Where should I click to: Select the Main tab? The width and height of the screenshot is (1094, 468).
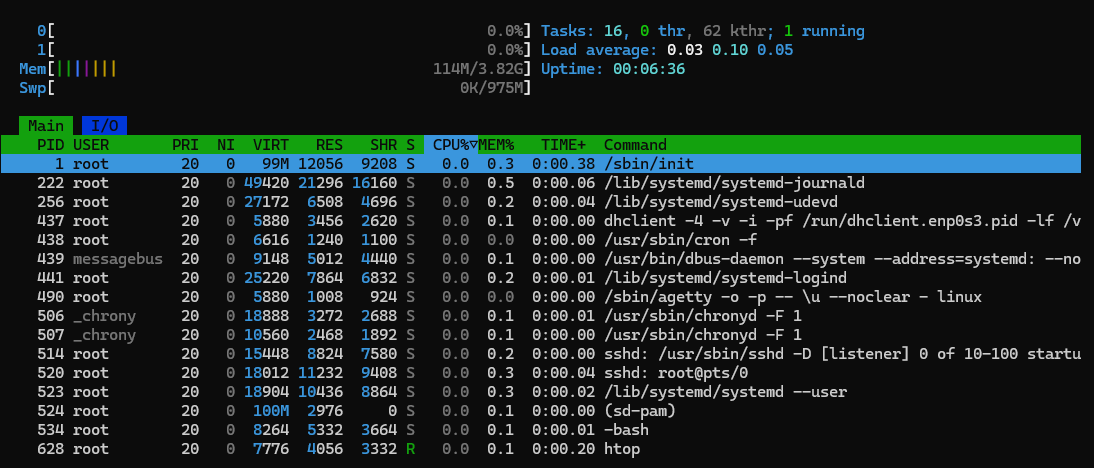pyautogui.click(x=46, y=126)
